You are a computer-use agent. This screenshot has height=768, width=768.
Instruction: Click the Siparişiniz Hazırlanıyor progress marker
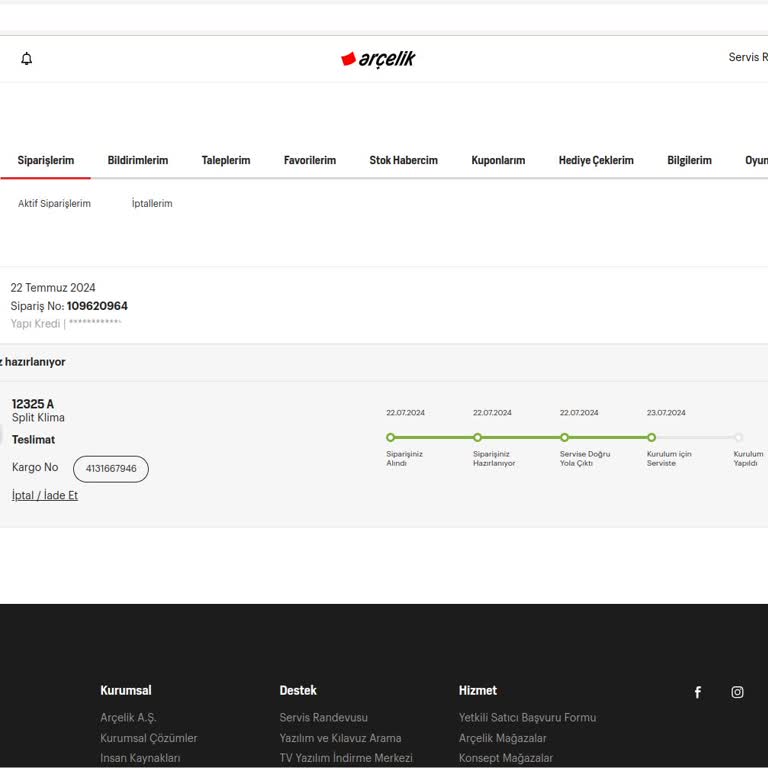click(478, 437)
